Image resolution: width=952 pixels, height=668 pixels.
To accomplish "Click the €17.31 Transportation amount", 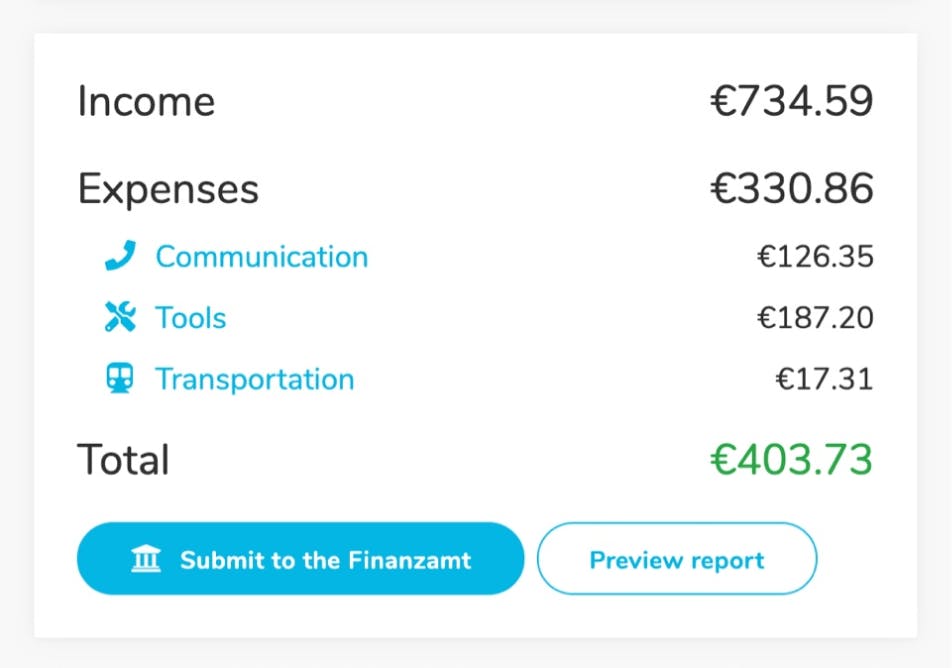I will (x=824, y=379).
